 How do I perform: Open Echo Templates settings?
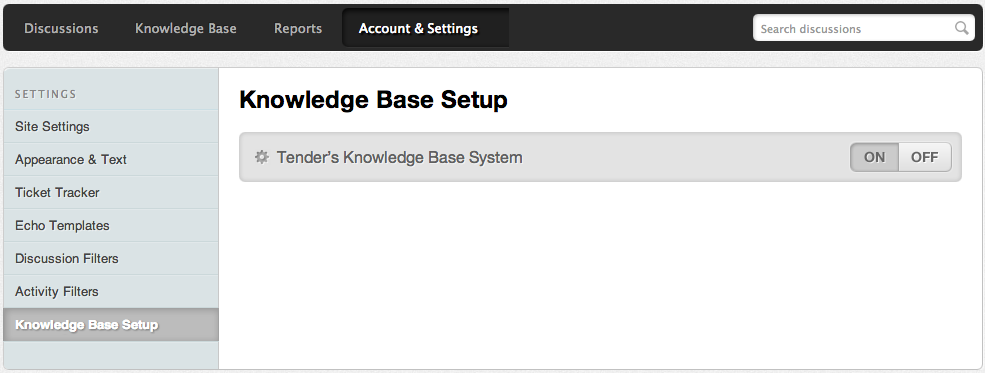coord(111,225)
